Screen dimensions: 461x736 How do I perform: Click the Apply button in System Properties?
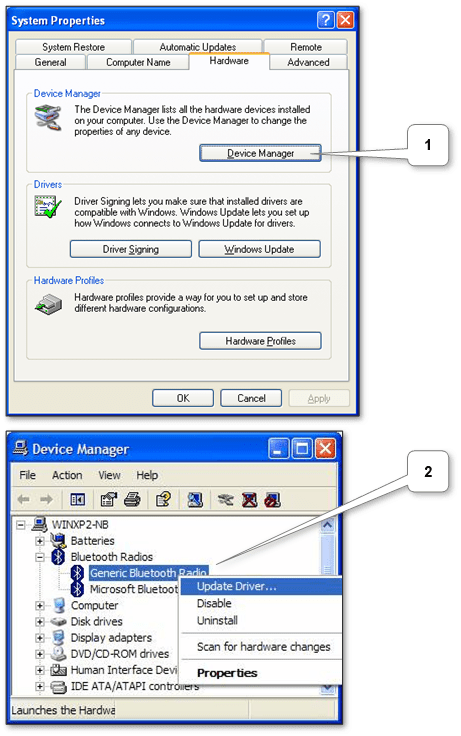[319, 398]
